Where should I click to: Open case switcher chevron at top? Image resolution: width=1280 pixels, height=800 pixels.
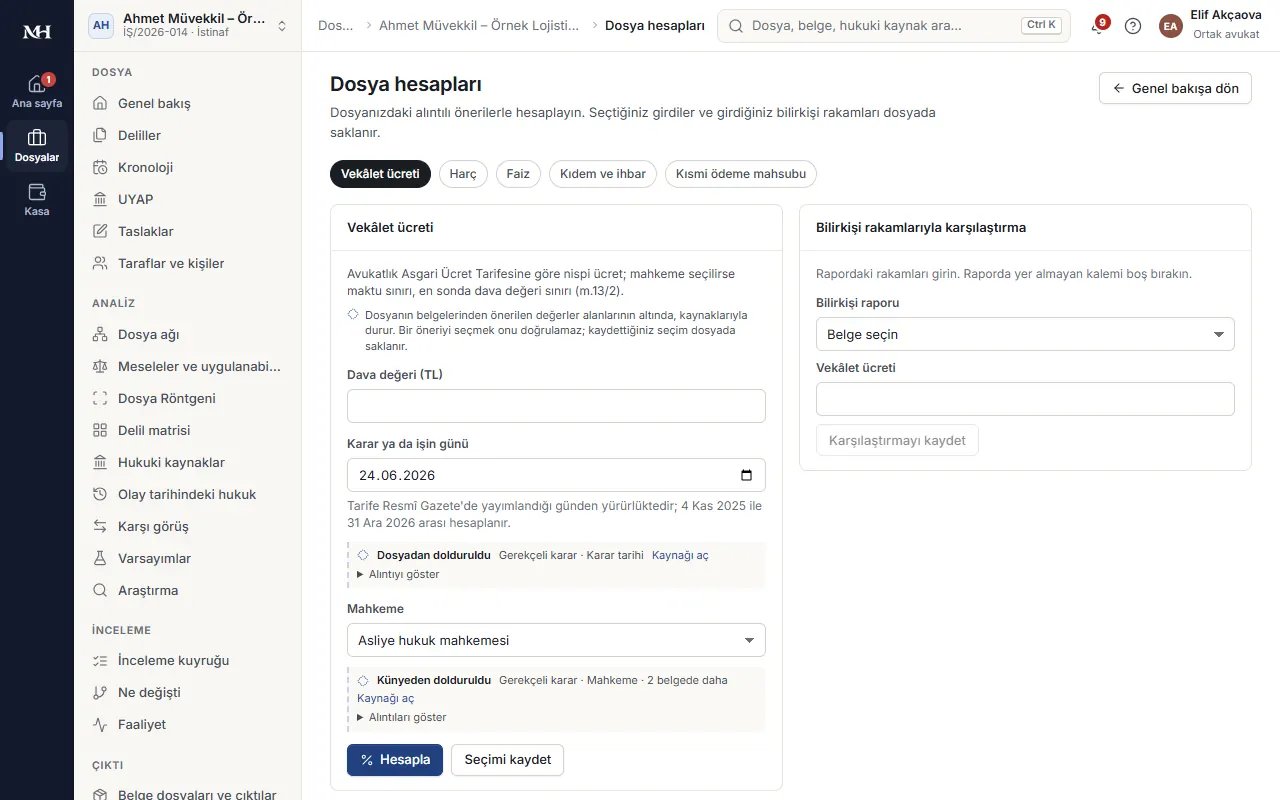click(x=282, y=26)
